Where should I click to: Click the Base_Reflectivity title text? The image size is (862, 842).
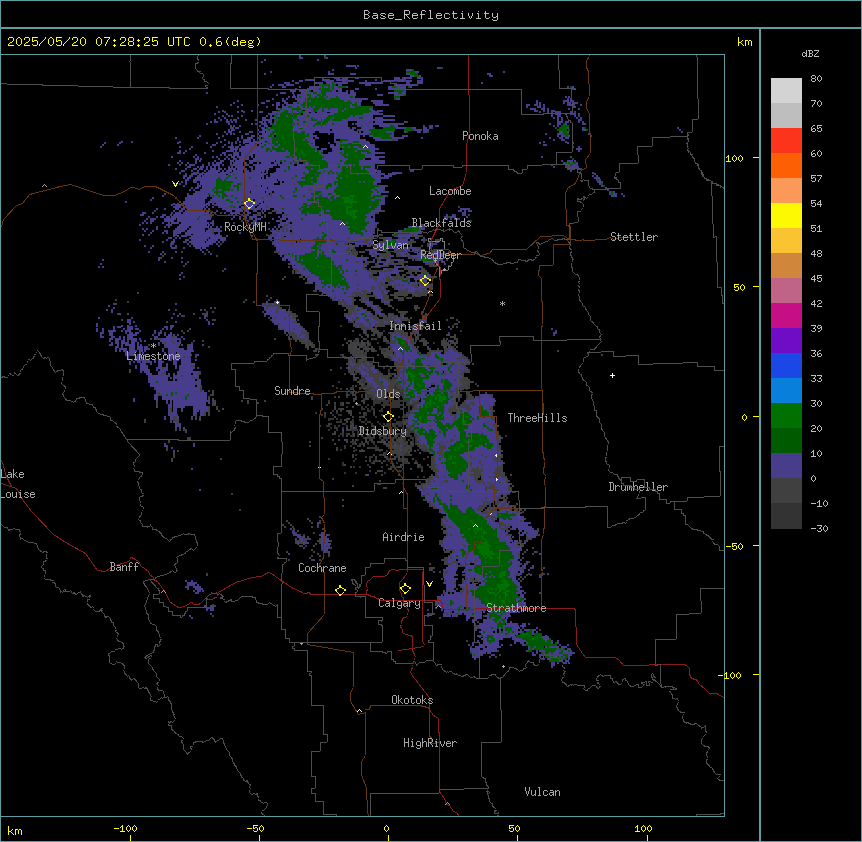[431, 15]
